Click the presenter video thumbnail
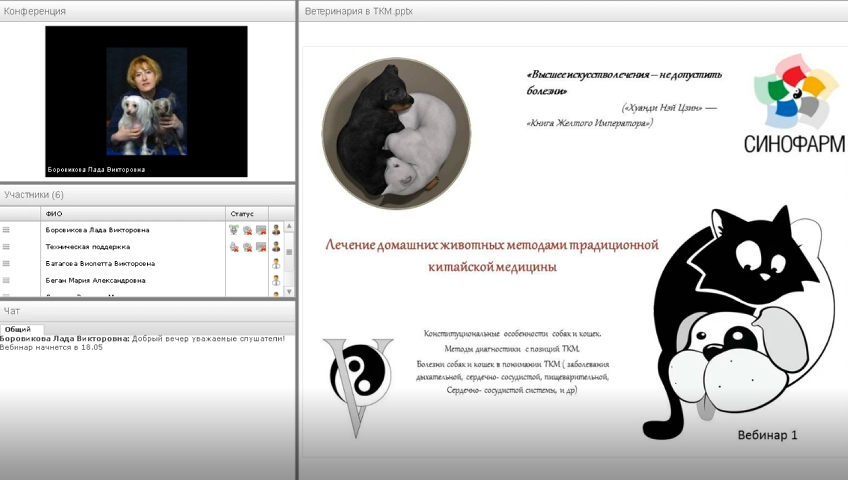This screenshot has height=480, width=848. click(x=146, y=101)
